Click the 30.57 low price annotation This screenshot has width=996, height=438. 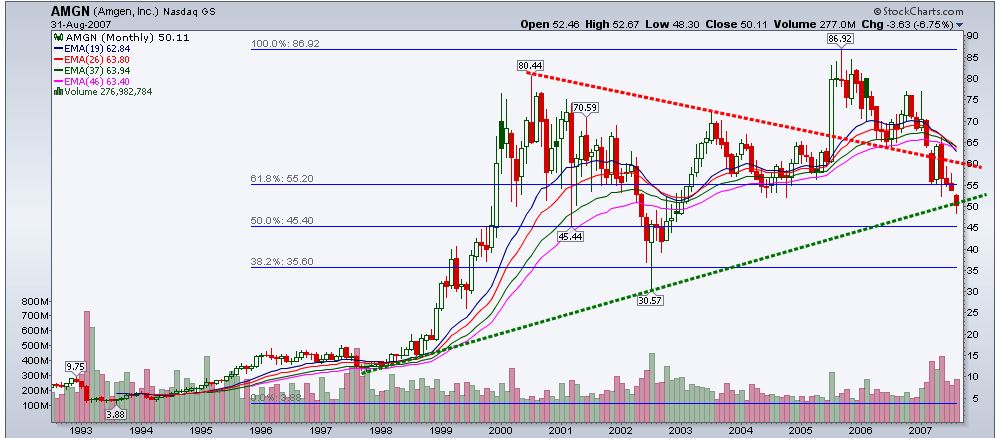[x=650, y=300]
